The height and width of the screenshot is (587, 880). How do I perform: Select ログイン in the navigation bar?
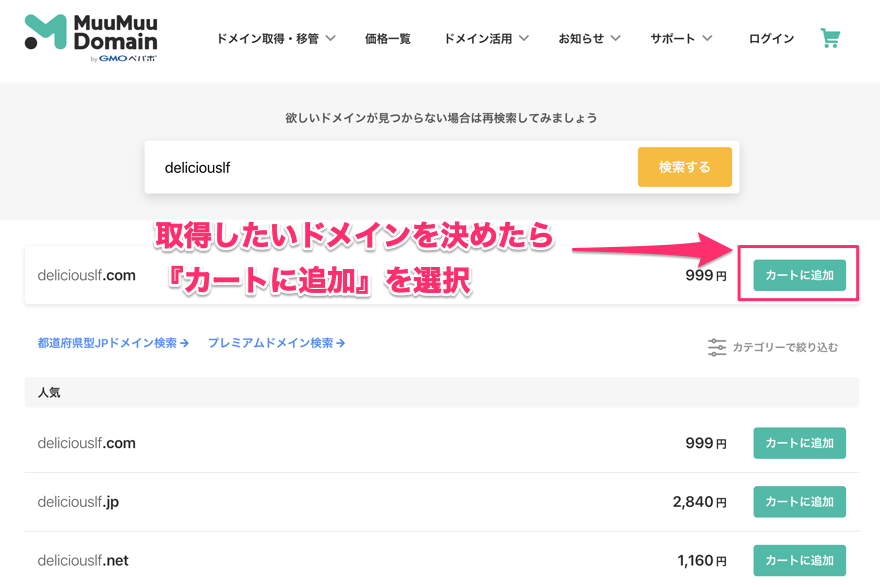click(x=770, y=38)
